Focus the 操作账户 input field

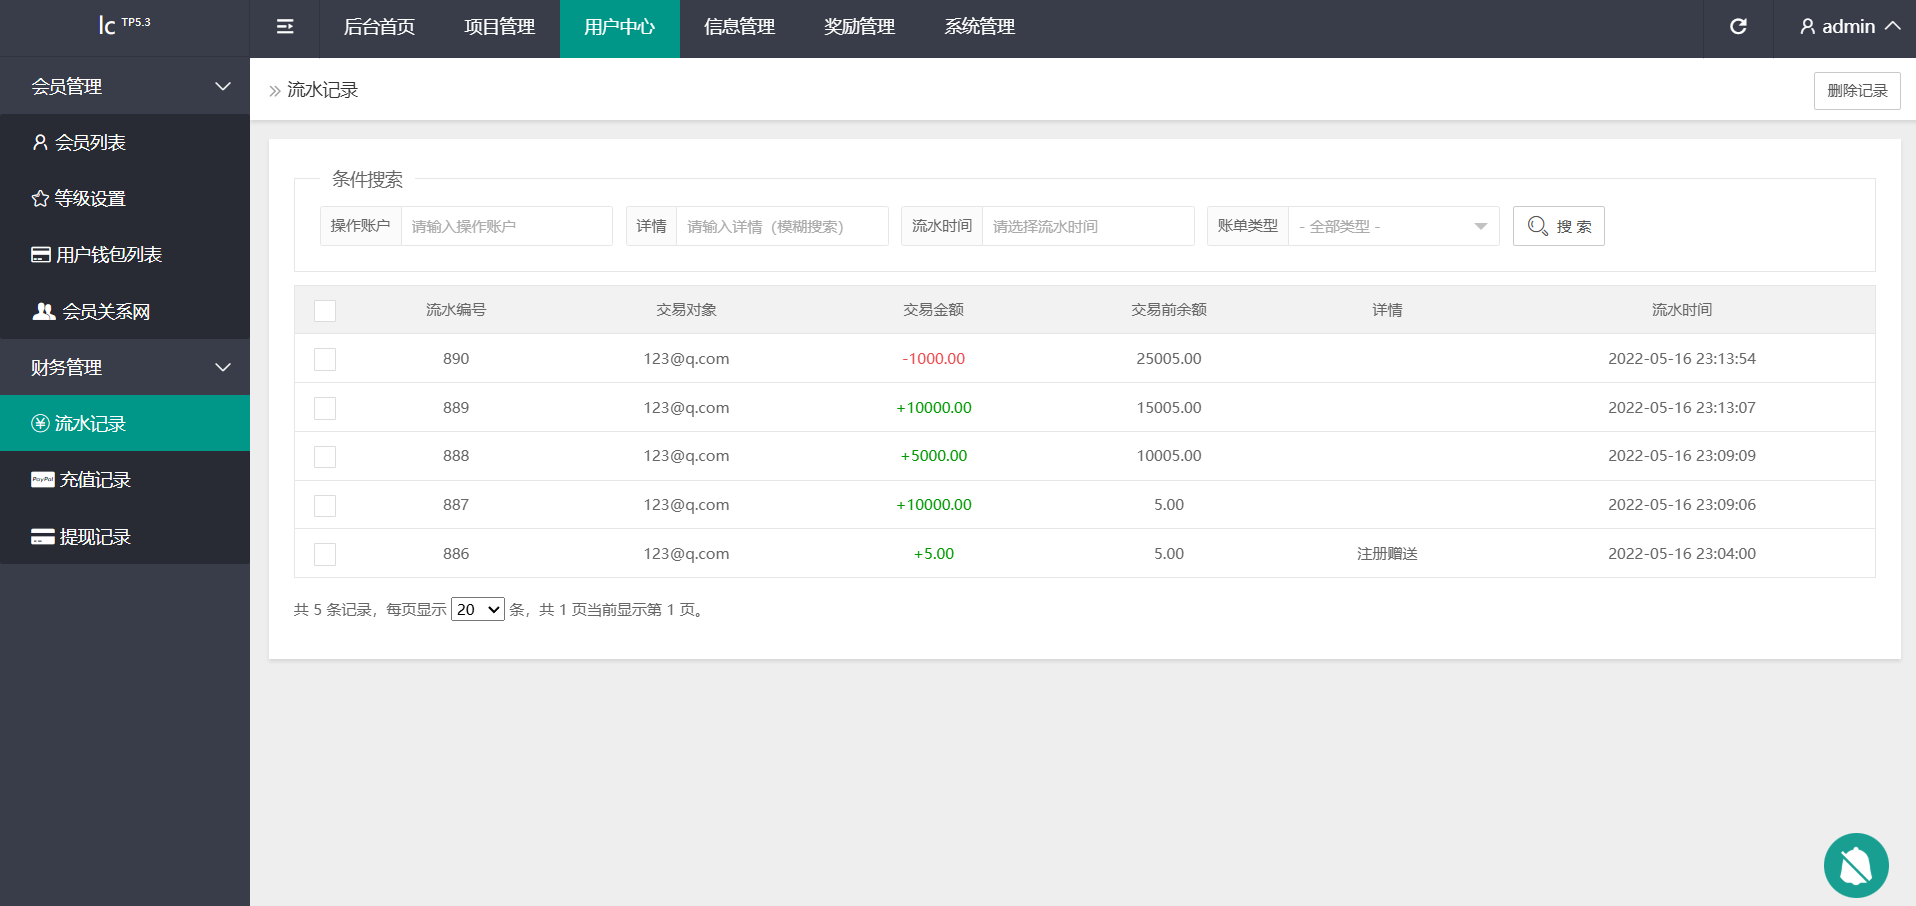pyautogui.click(x=506, y=227)
